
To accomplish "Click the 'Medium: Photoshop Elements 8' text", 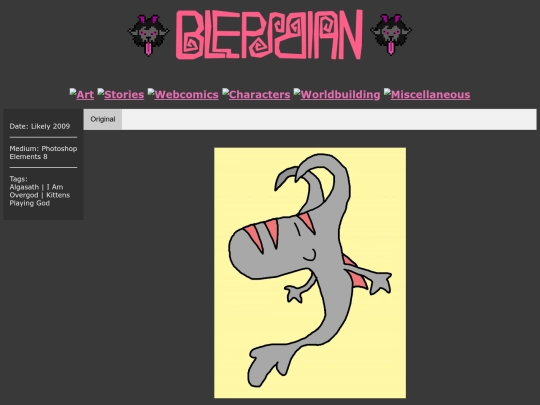I will click(43, 153).
